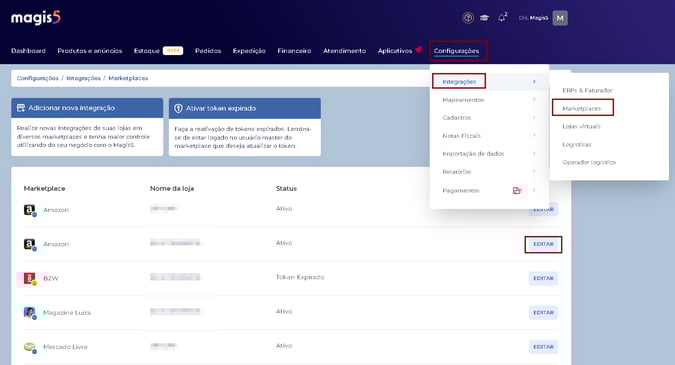The width and height of the screenshot is (675, 365).
Task: Click the M user avatar
Action: pyautogui.click(x=560, y=18)
